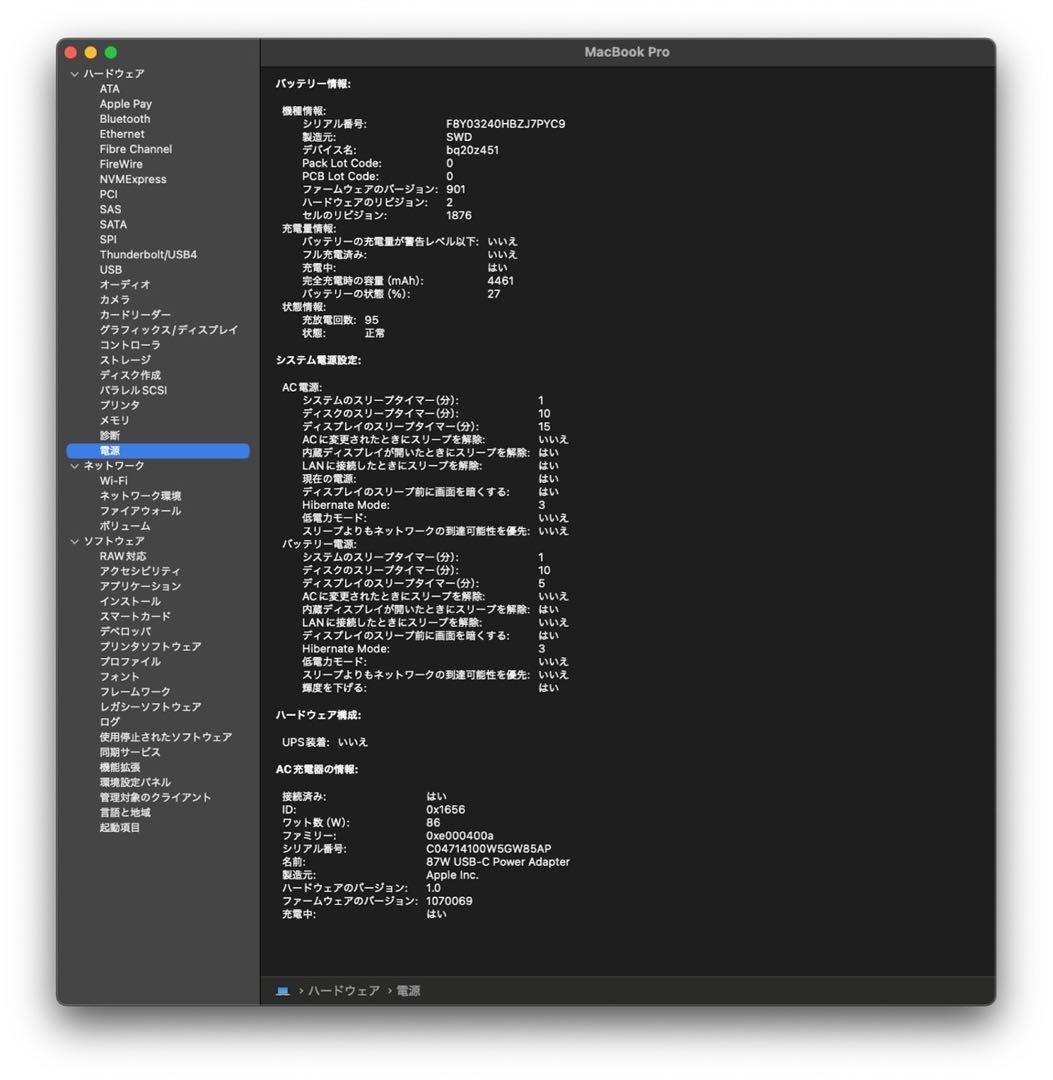Click the device name bq20z451

click(x=472, y=150)
